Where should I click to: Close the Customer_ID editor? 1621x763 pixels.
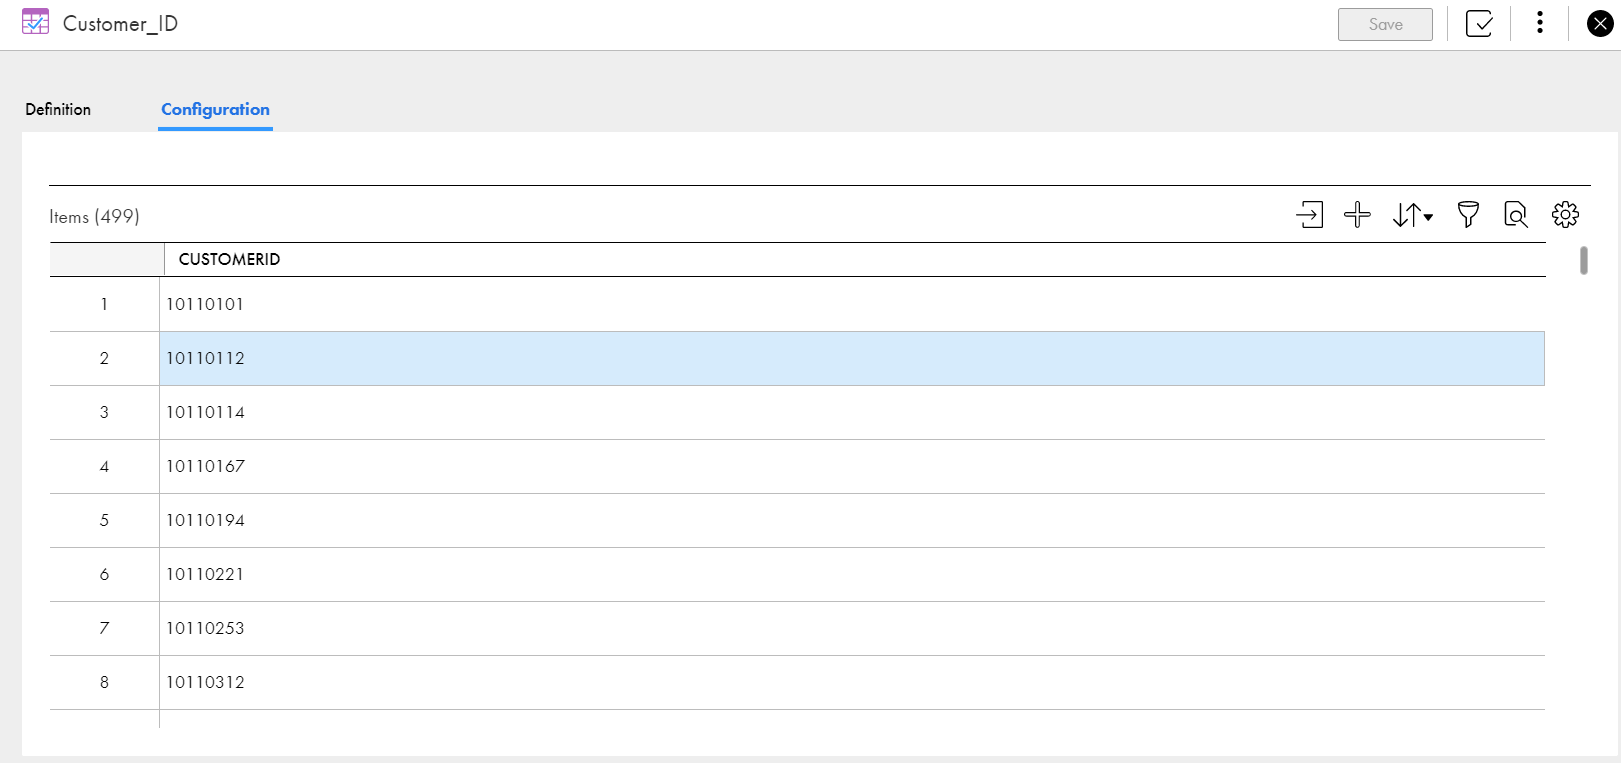[x=1600, y=24]
